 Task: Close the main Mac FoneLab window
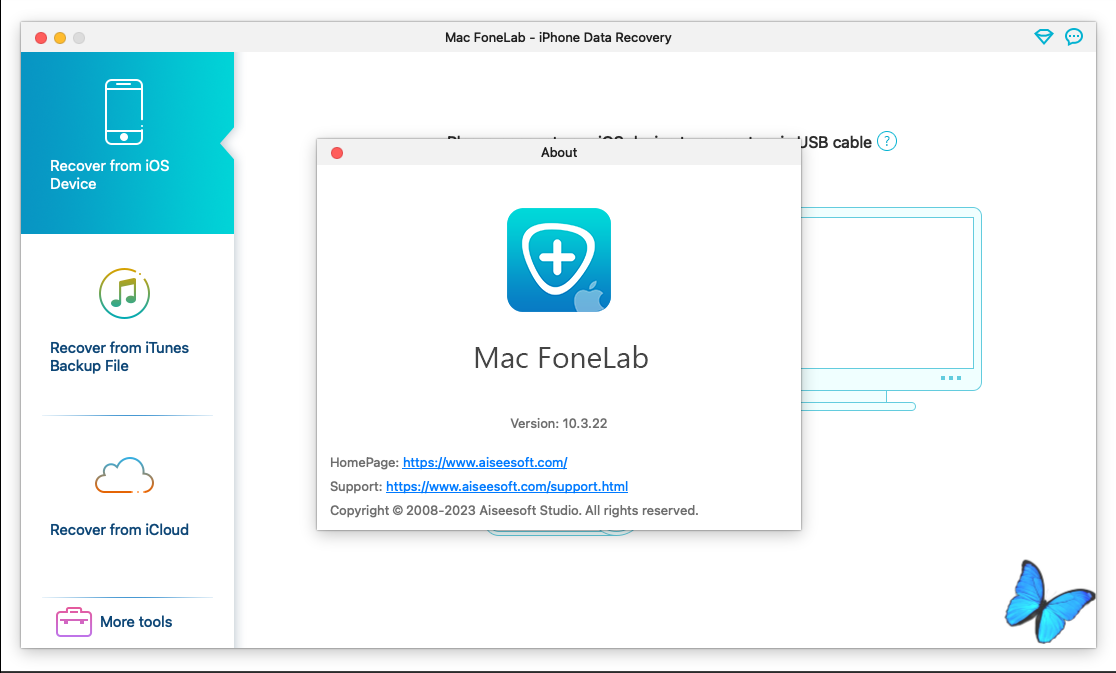coord(41,38)
